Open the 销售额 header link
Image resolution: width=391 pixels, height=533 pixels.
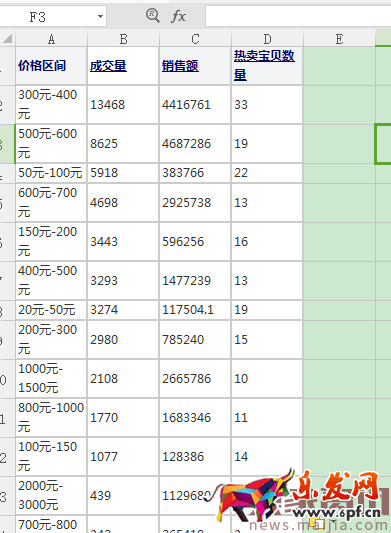click(x=180, y=66)
